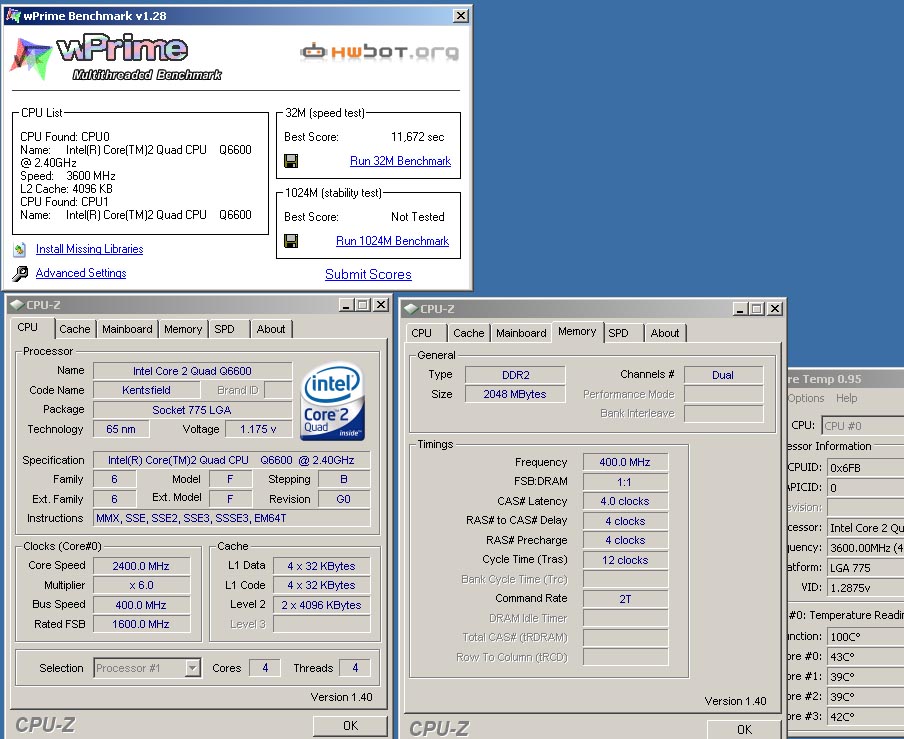Click the Bus Speed 400.0 MHz field
Viewport: 904px width, 739px height.
tap(141, 605)
